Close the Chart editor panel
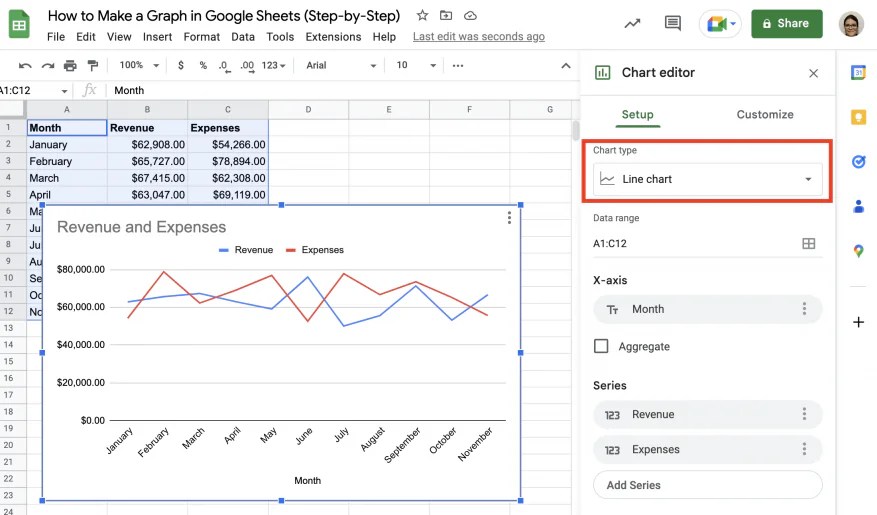 click(x=813, y=73)
